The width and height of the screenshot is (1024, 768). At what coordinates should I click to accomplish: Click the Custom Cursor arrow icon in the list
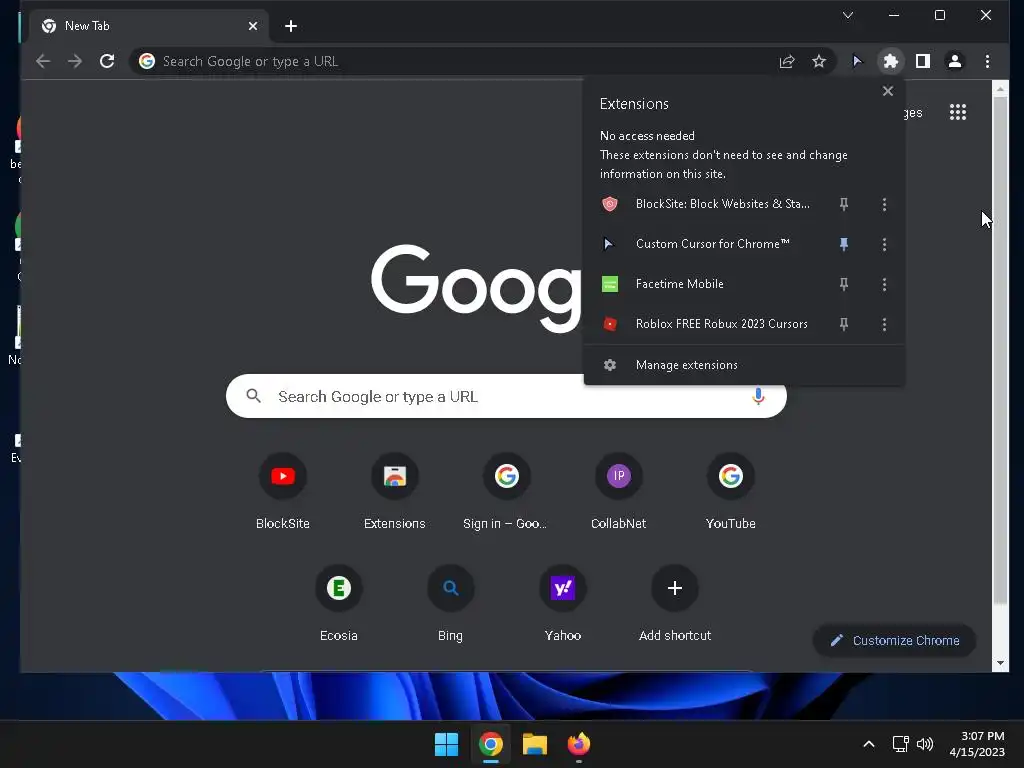[609, 244]
